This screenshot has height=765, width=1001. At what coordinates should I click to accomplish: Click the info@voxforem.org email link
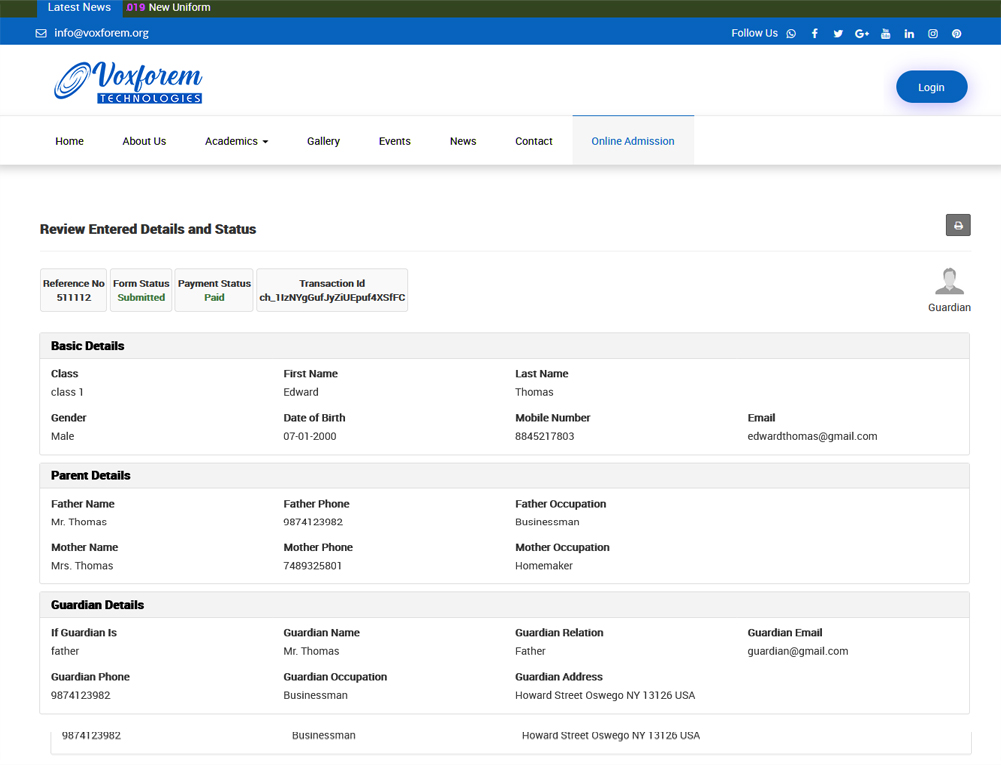(x=101, y=33)
